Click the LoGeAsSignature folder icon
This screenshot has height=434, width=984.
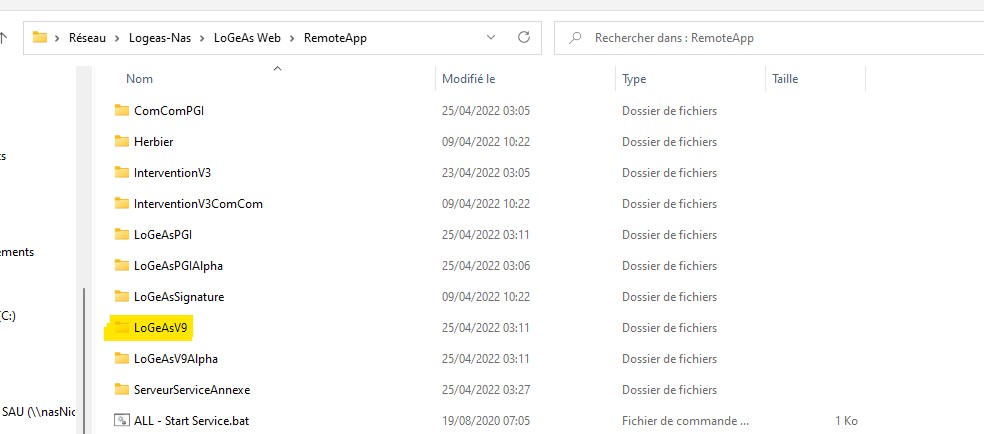[122, 296]
